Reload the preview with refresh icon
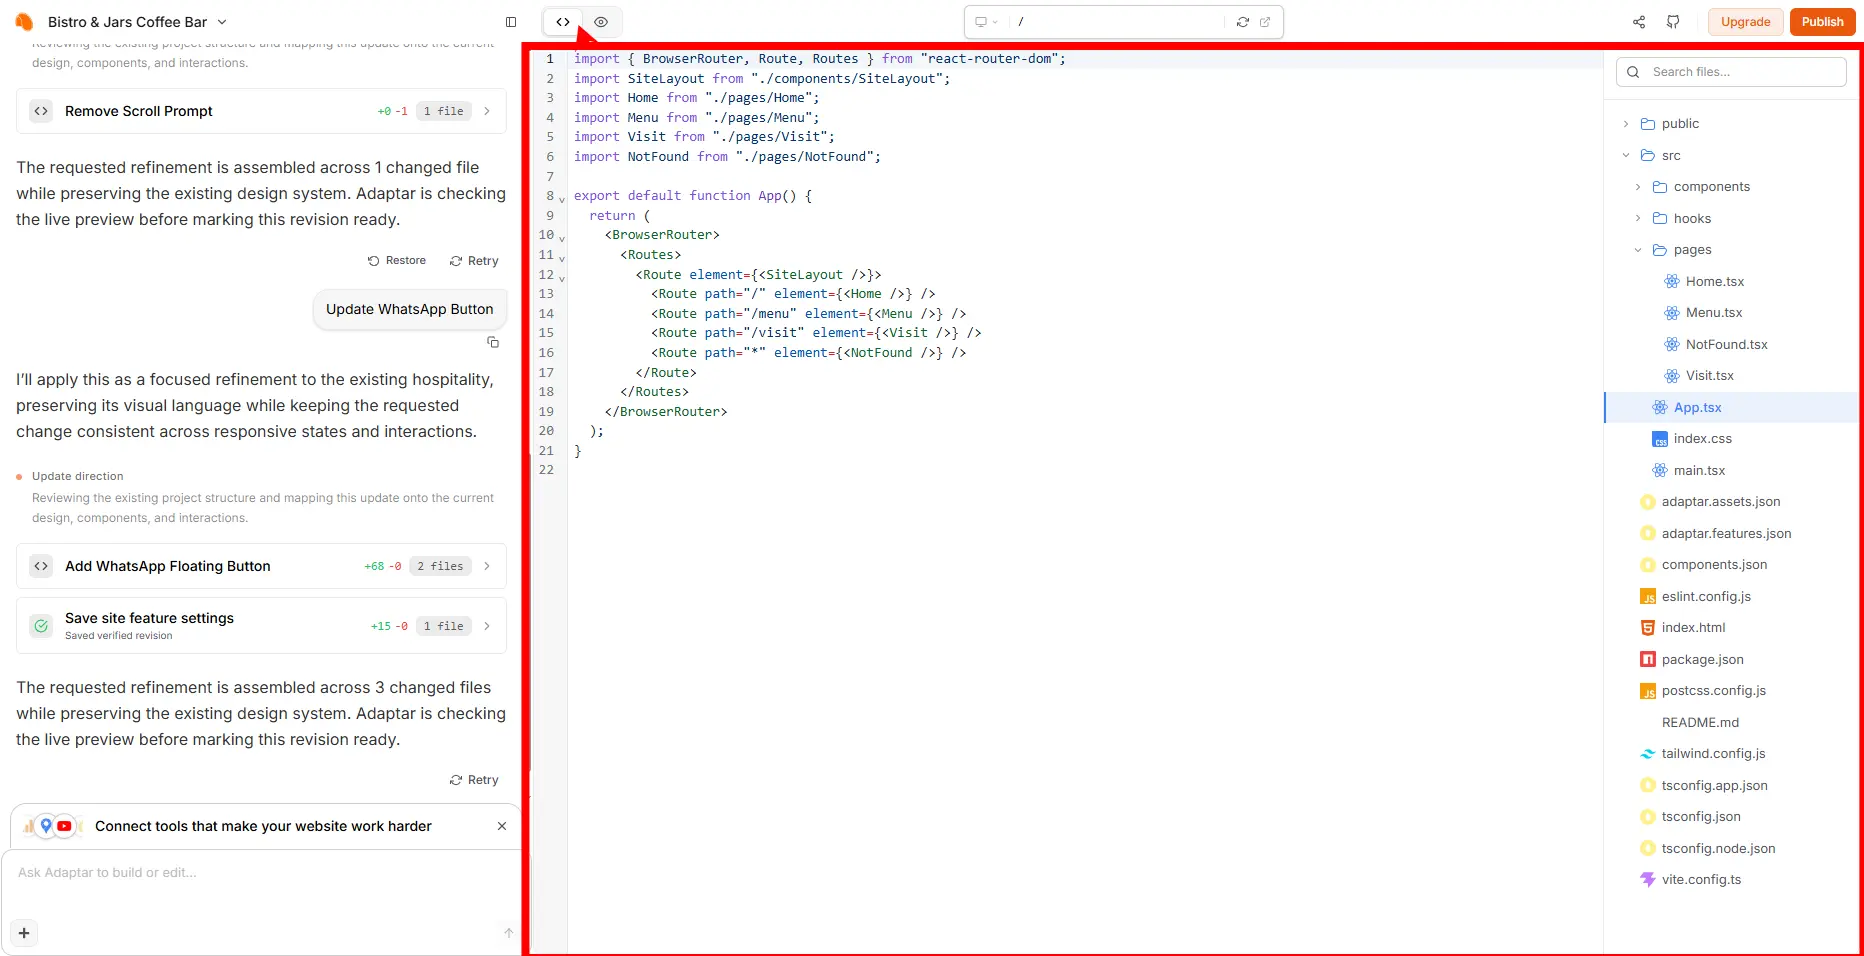Screen dimensions: 1864x956 pyautogui.click(x=1243, y=22)
